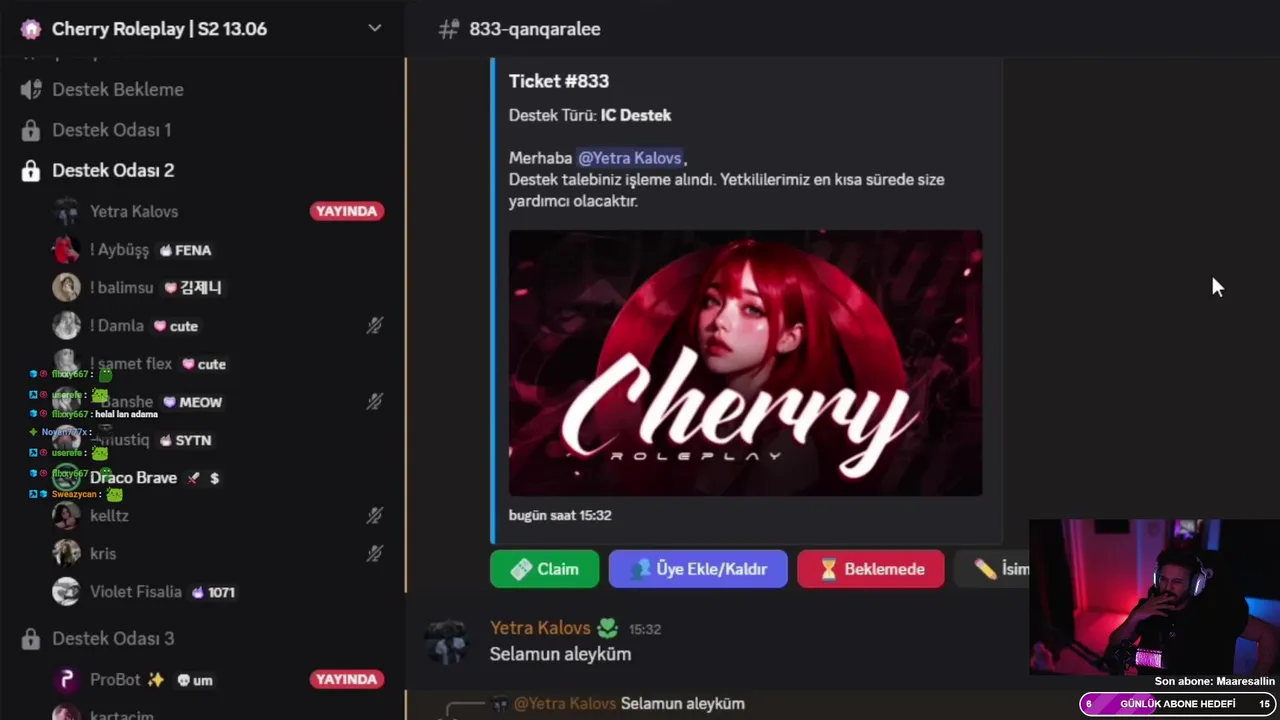
Task: Open the Cherry Roleplay banner image
Action: coord(745,363)
